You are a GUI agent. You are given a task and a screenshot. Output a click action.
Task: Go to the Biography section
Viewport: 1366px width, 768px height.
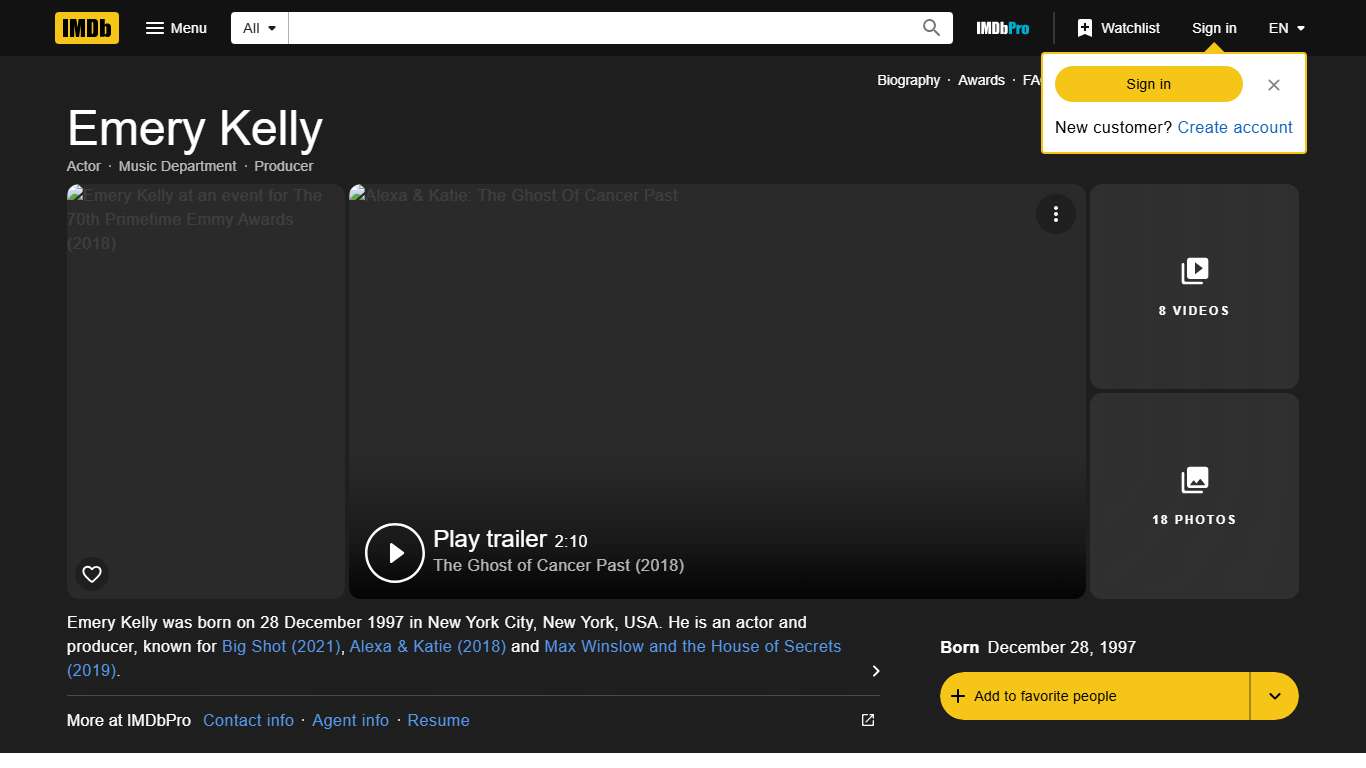908,80
